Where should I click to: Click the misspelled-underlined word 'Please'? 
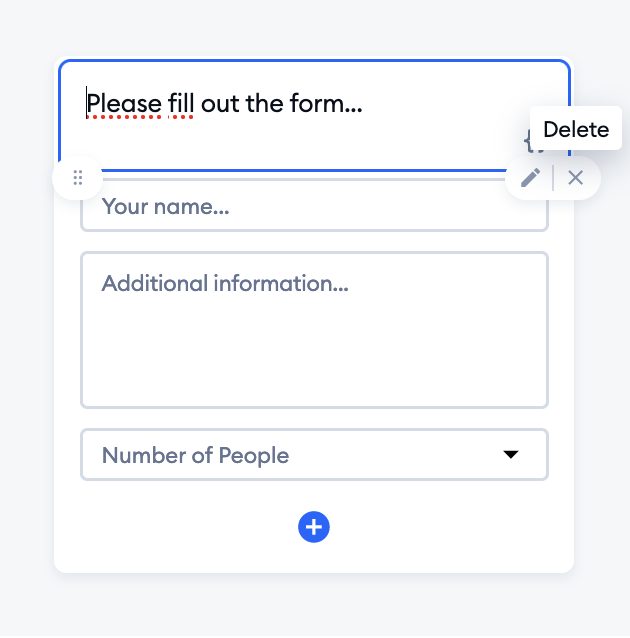[124, 104]
